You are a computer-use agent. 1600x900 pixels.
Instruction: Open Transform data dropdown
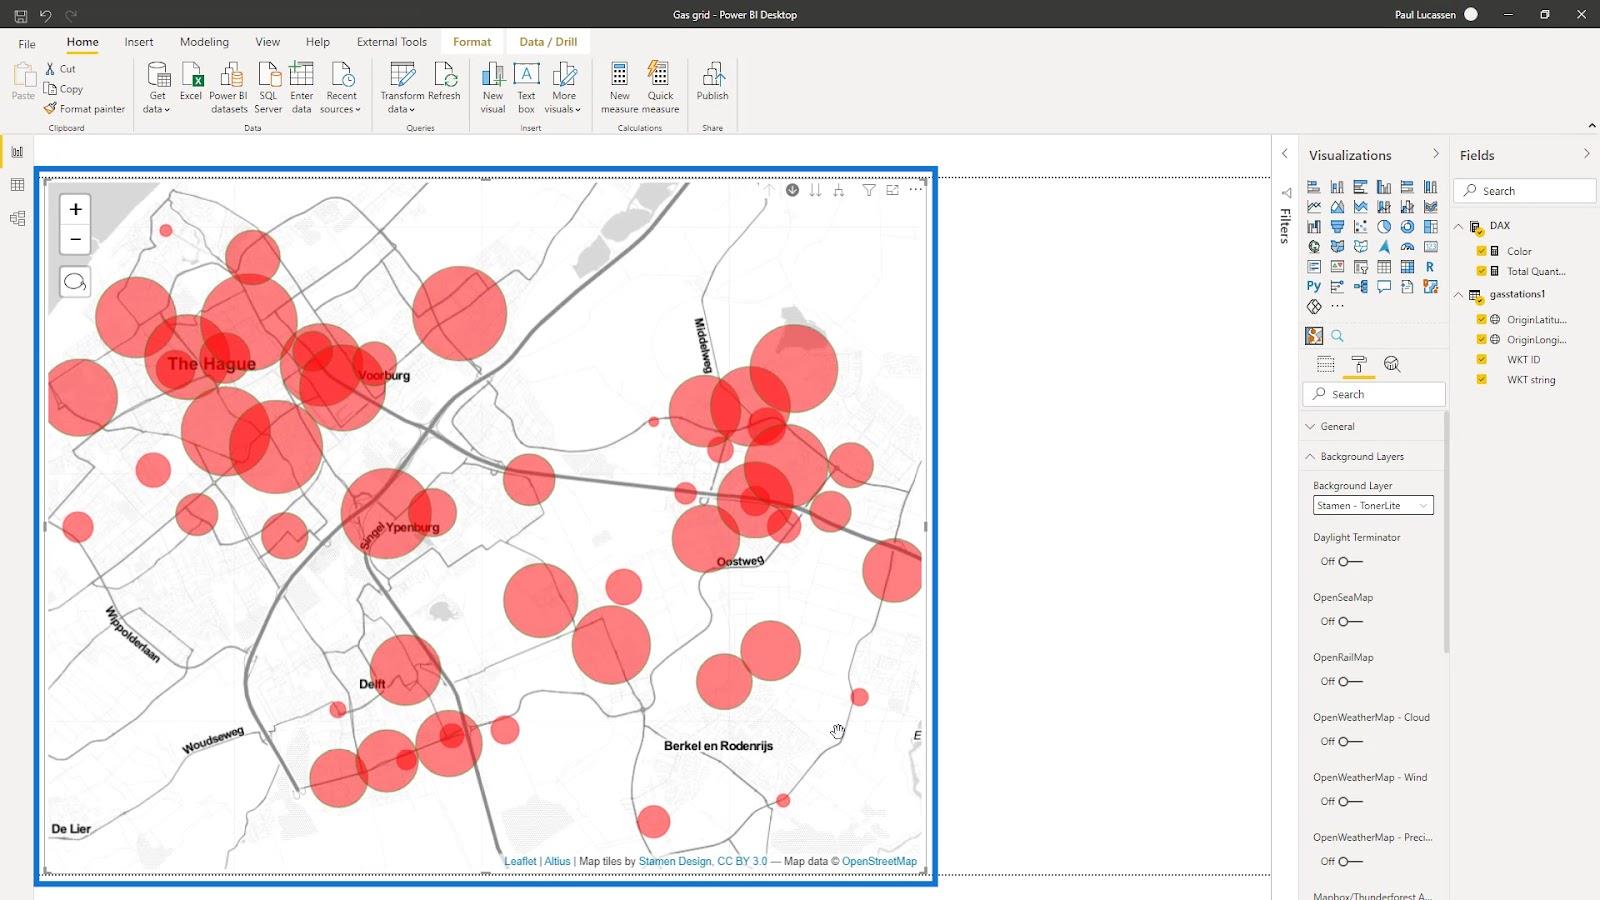402,87
